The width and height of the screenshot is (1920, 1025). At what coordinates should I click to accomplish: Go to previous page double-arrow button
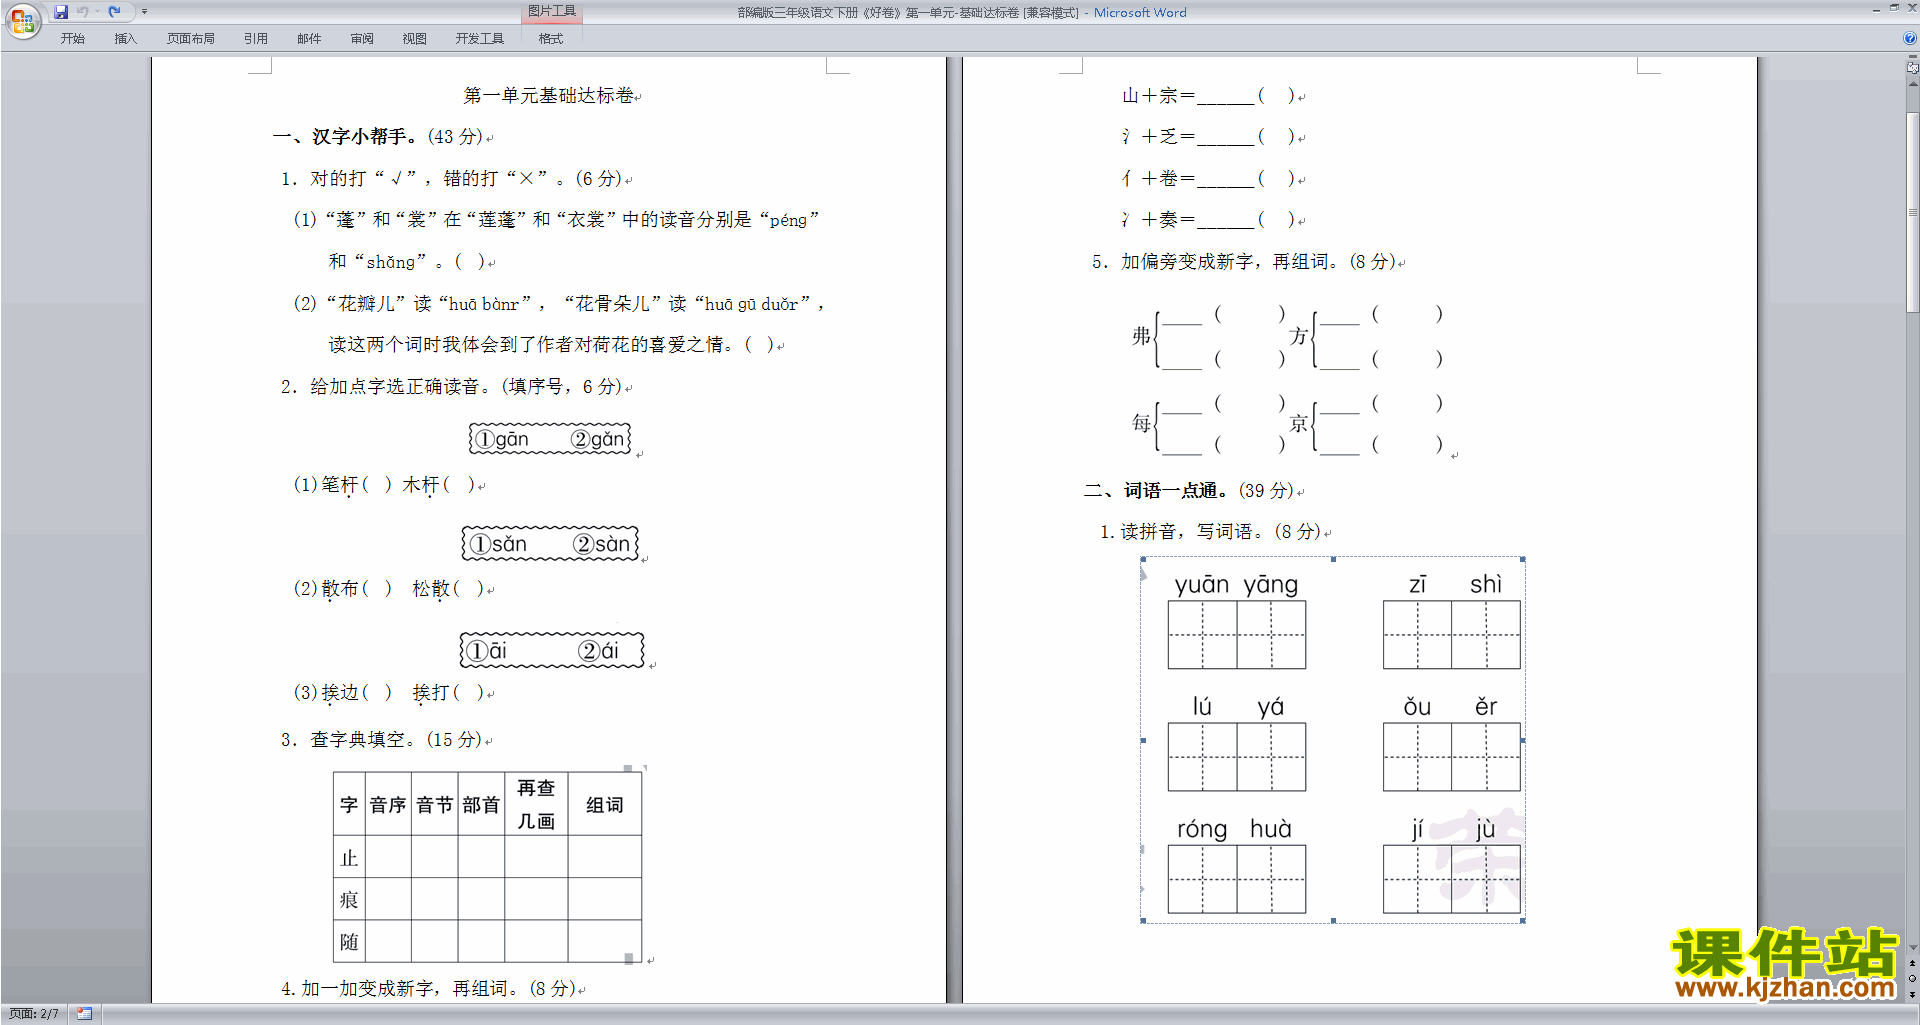1912,964
